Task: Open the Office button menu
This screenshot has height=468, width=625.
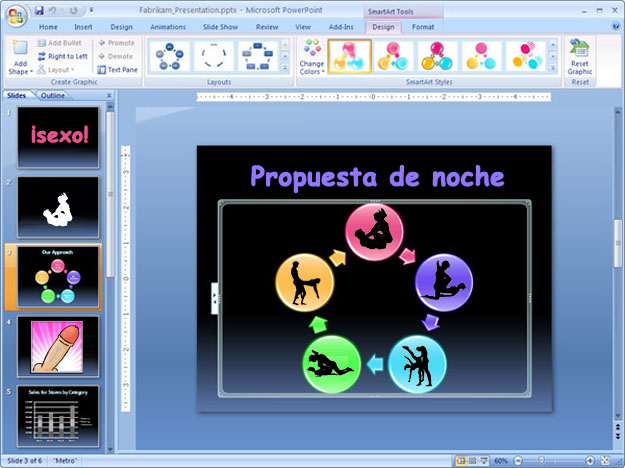Action: tap(16, 16)
